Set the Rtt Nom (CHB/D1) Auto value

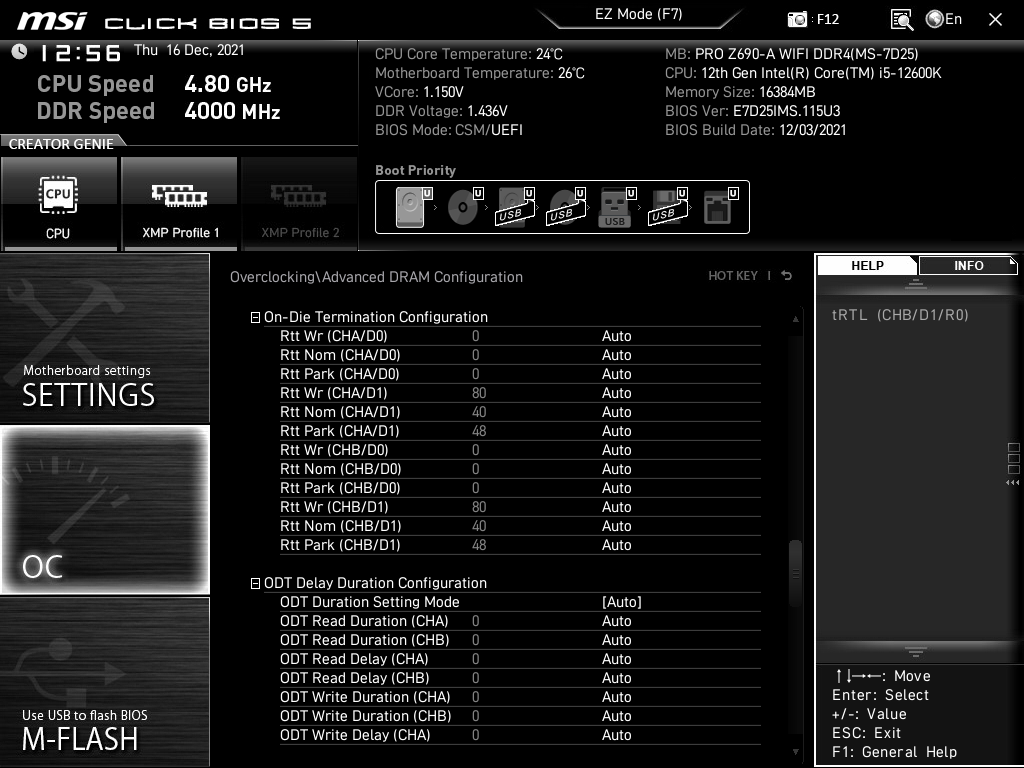pos(616,526)
